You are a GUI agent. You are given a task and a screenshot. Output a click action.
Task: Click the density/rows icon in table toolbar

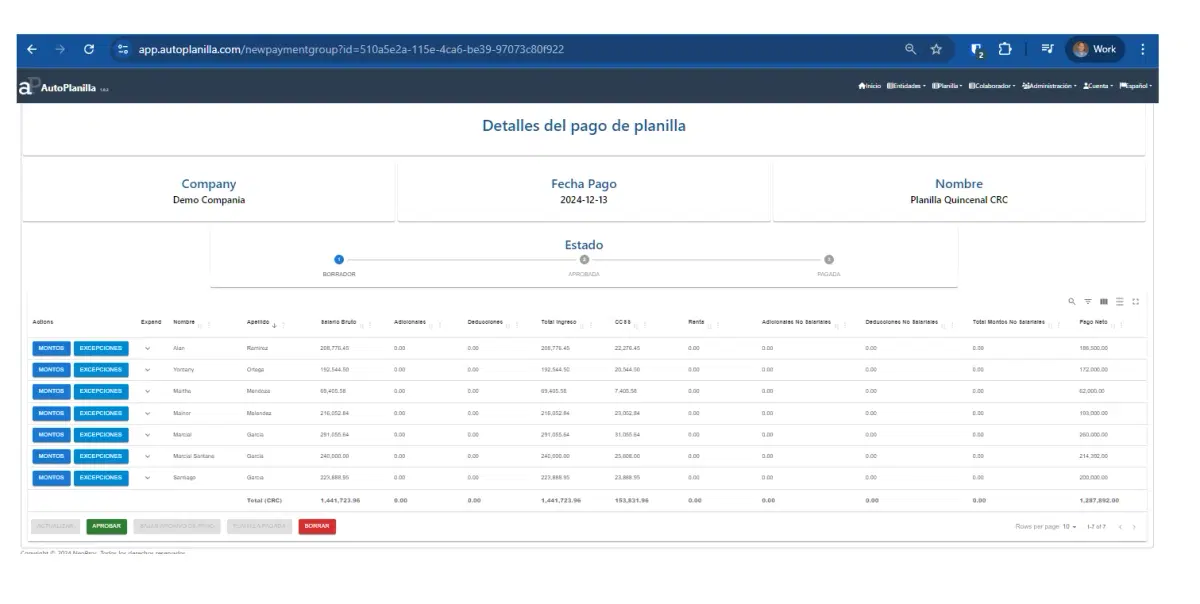(x=1120, y=301)
